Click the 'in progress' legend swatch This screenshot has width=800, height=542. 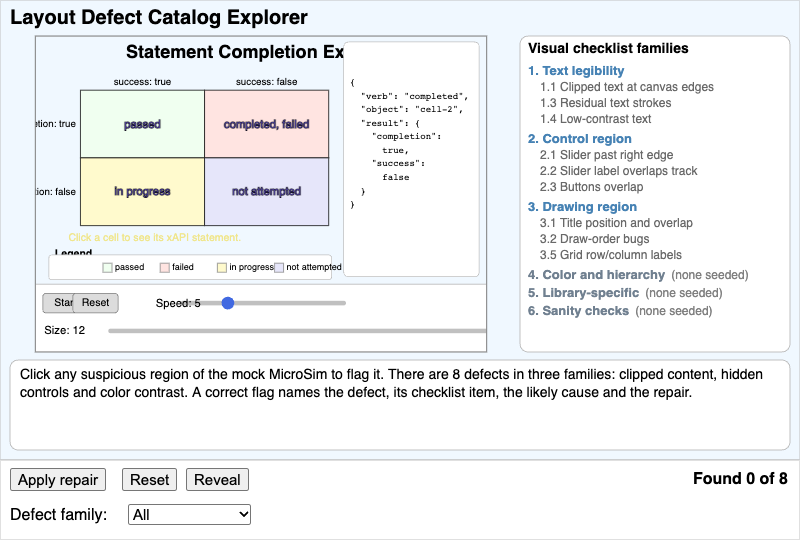[221, 267]
